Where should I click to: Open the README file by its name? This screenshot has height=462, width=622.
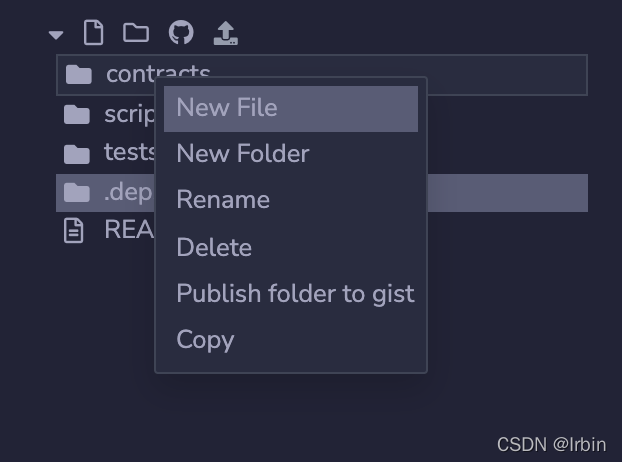[128, 231]
